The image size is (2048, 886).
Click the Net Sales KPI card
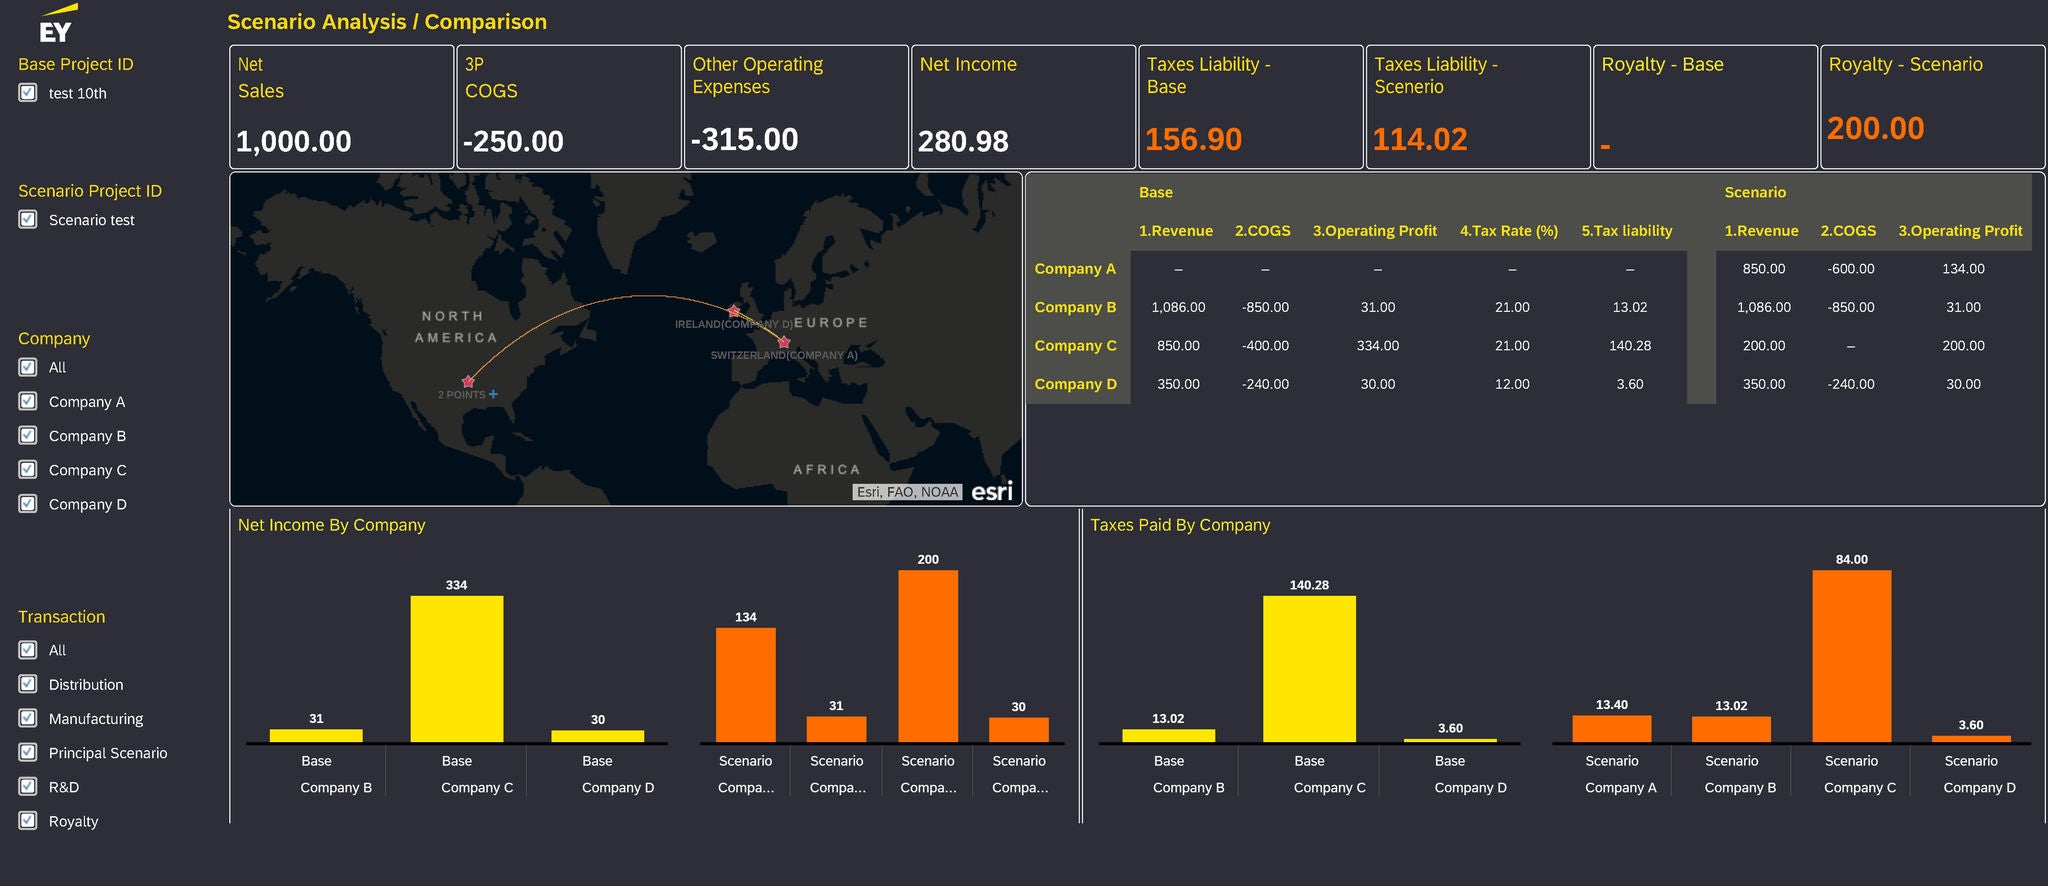(341, 107)
